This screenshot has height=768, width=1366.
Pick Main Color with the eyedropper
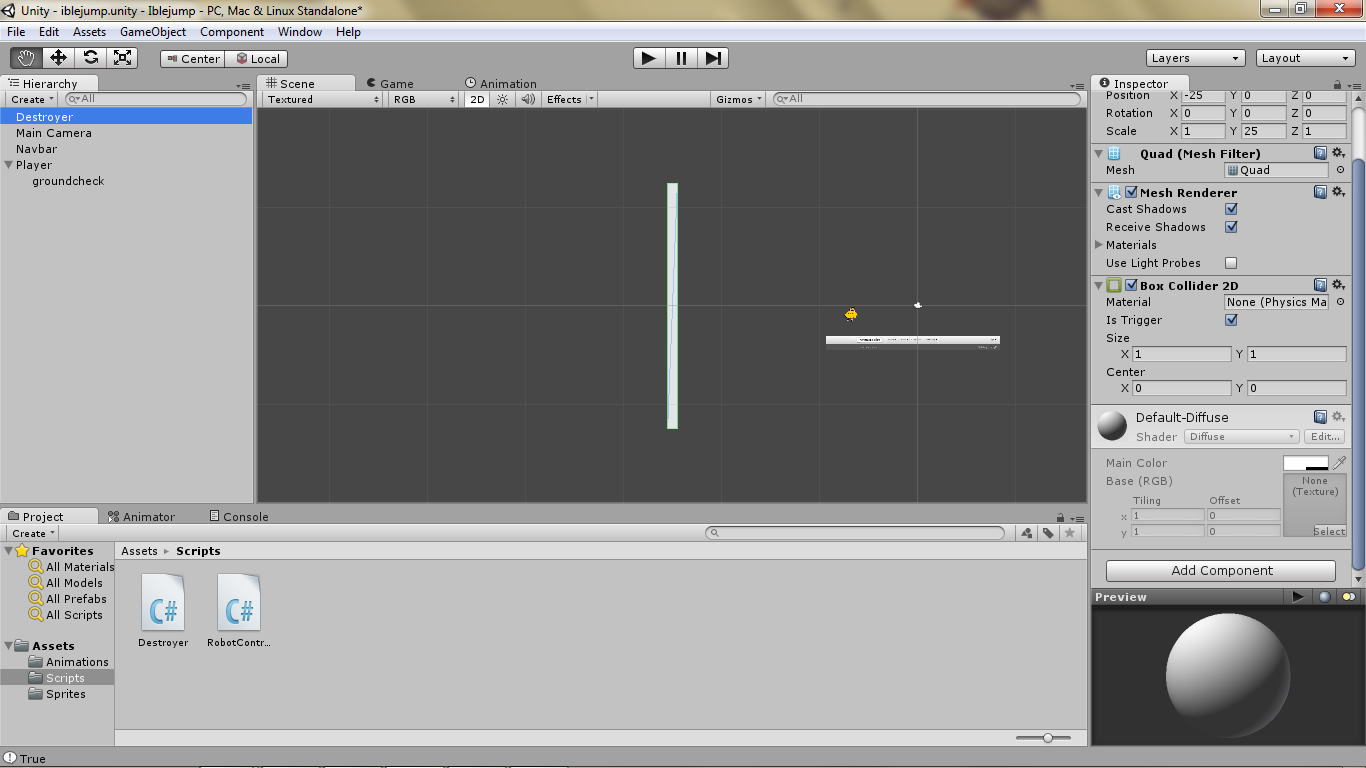[x=1340, y=463]
